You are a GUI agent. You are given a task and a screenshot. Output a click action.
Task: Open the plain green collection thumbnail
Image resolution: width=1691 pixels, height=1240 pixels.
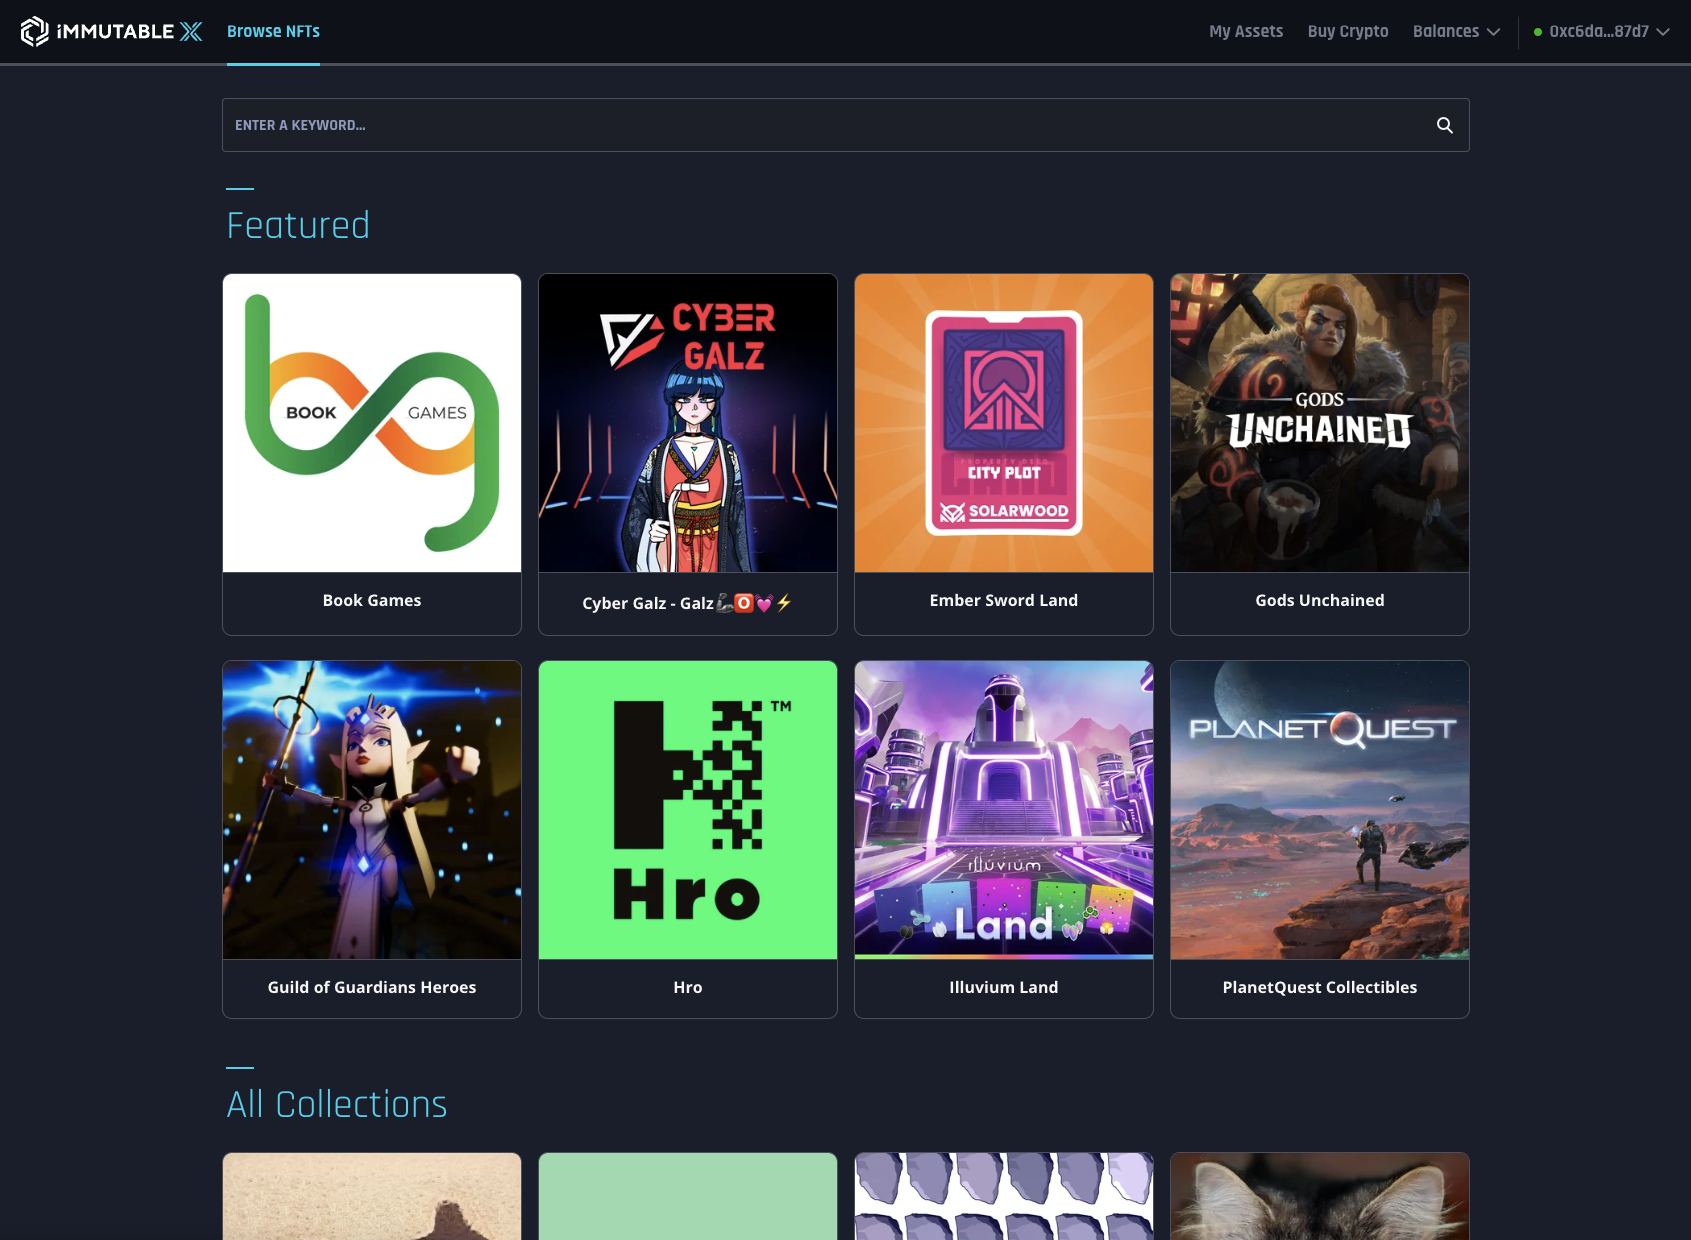[x=688, y=1196]
